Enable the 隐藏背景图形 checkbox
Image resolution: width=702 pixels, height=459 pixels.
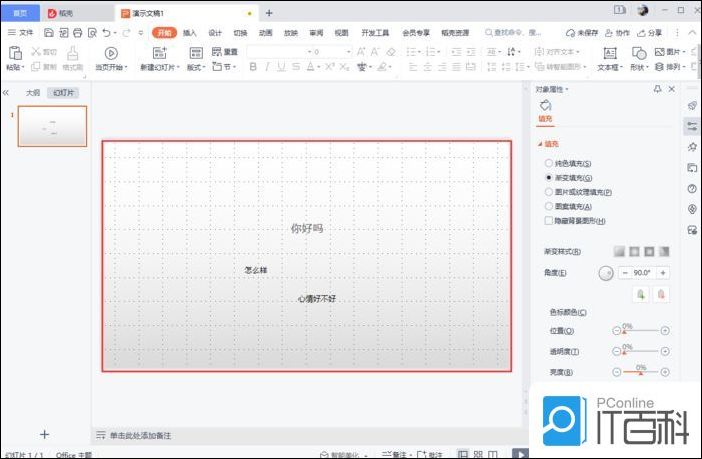[x=548, y=220]
